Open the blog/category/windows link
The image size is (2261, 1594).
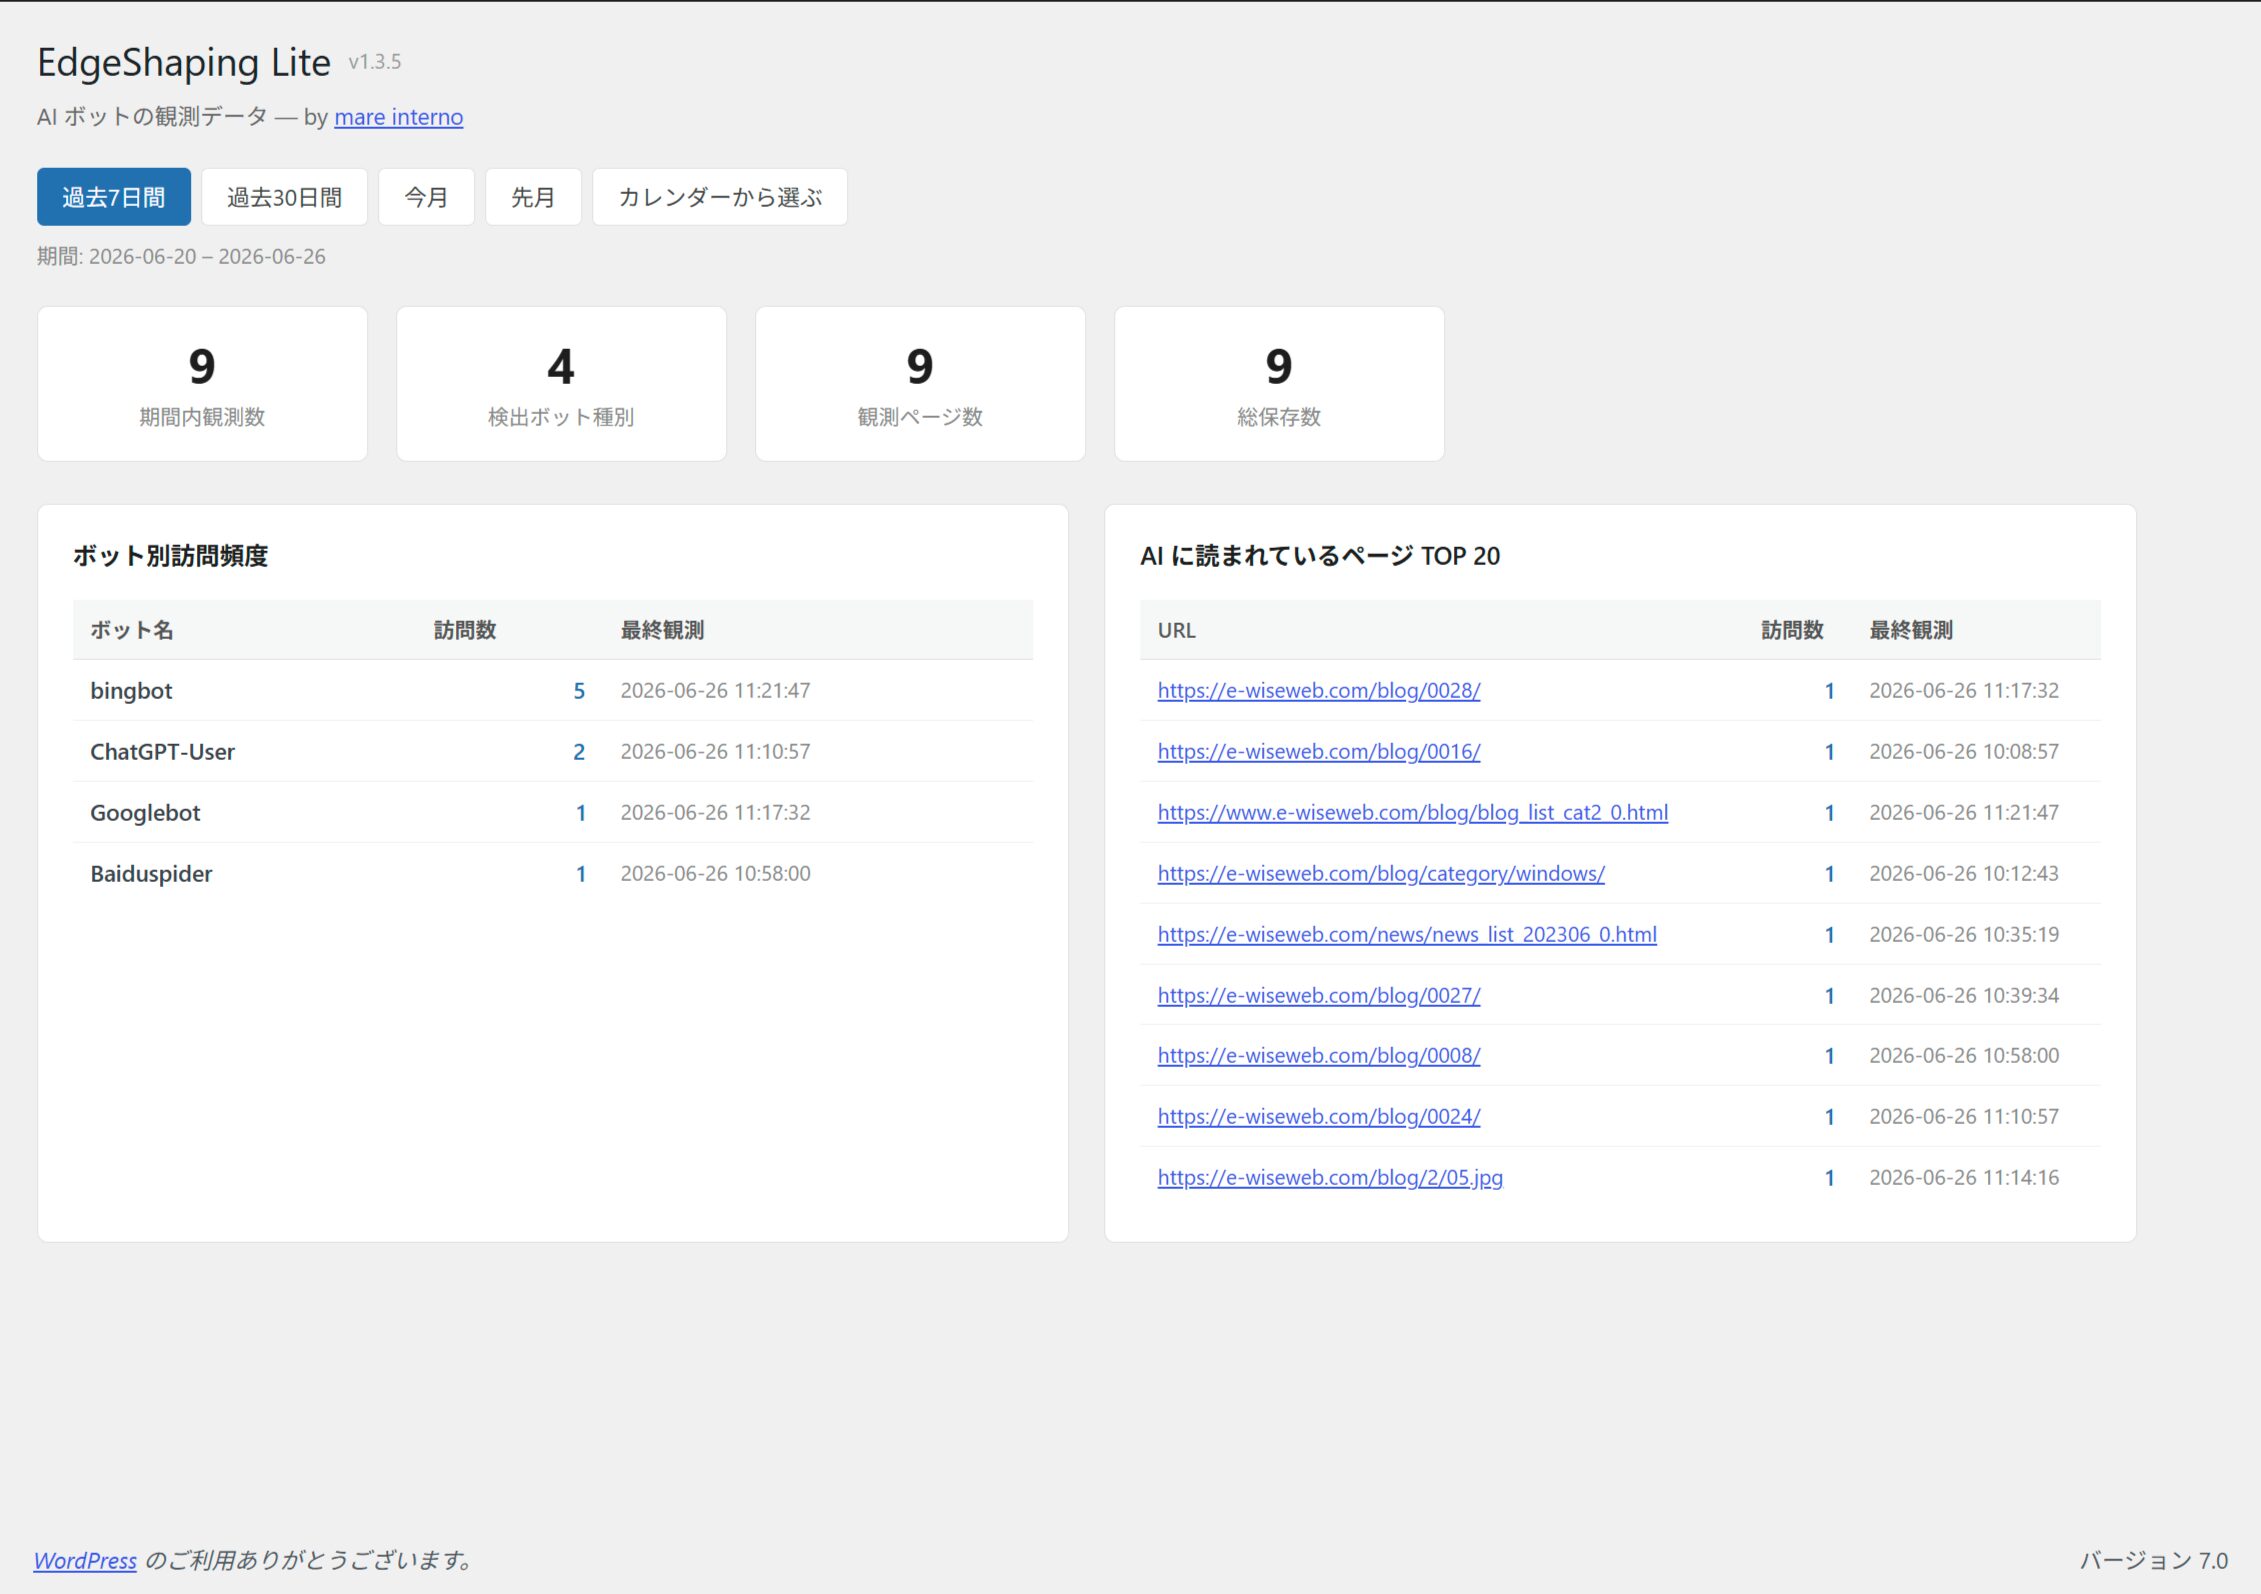(1381, 873)
